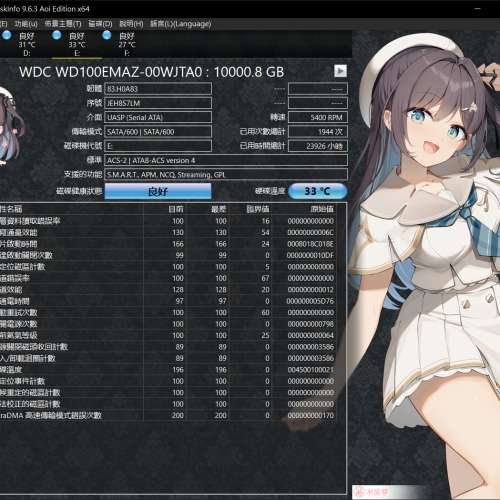Image resolution: width=500 pixels, height=500 pixels.
Task: Click the 硬碟溫度 label beside temperature
Action: click(x=270, y=191)
